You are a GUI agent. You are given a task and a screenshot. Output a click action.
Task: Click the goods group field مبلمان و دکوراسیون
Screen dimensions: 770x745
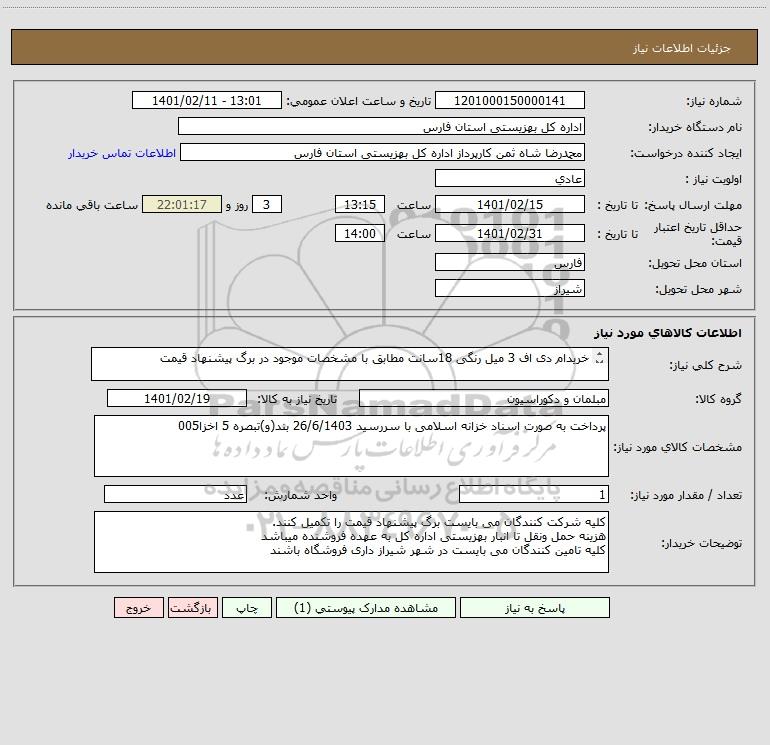(484, 399)
